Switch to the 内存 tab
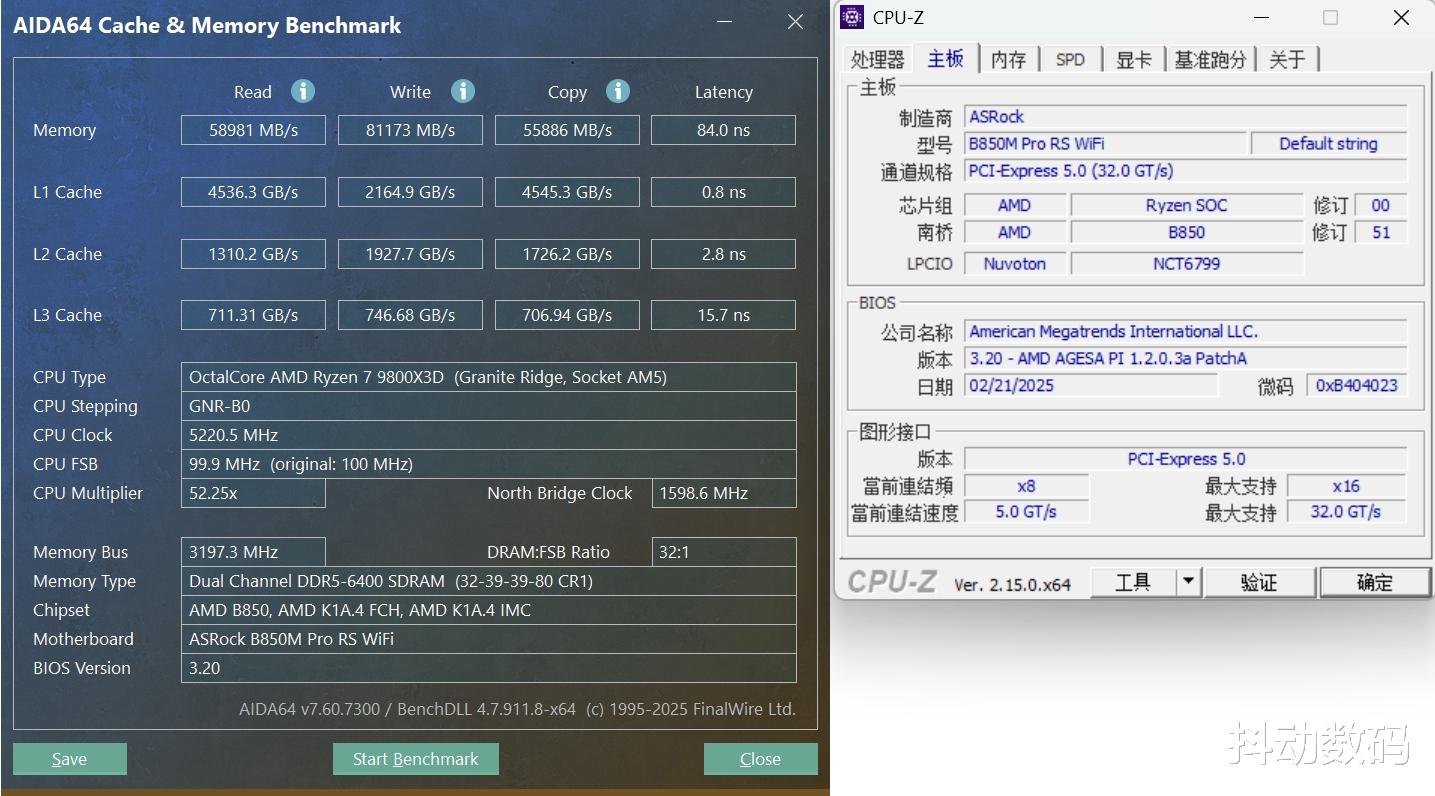 click(x=1009, y=60)
